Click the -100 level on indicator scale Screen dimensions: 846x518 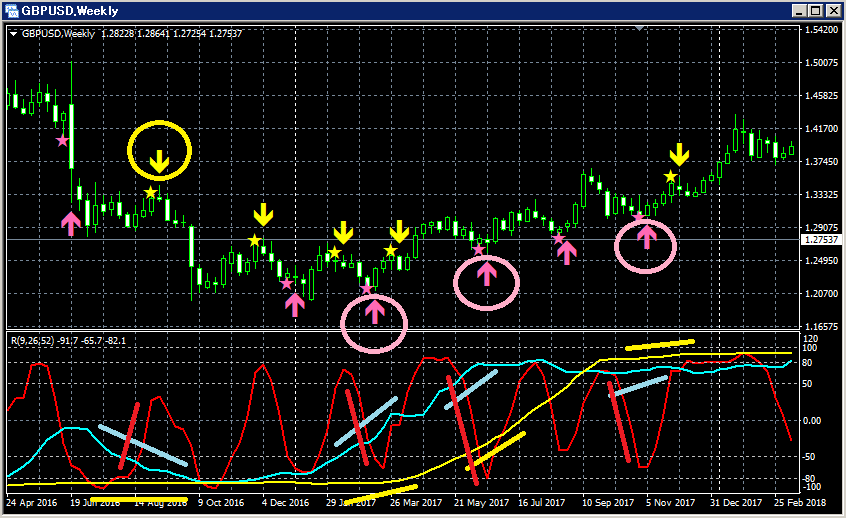coord(811,487)
